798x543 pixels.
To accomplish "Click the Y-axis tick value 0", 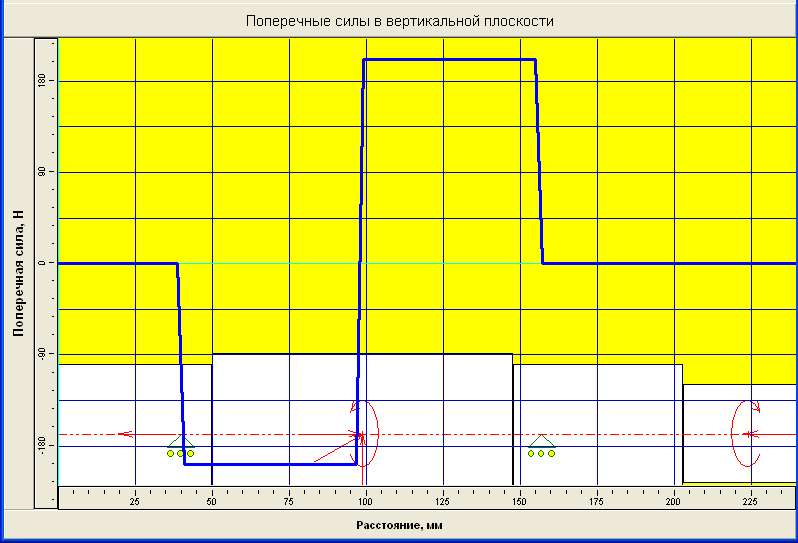I will [42, 263].
